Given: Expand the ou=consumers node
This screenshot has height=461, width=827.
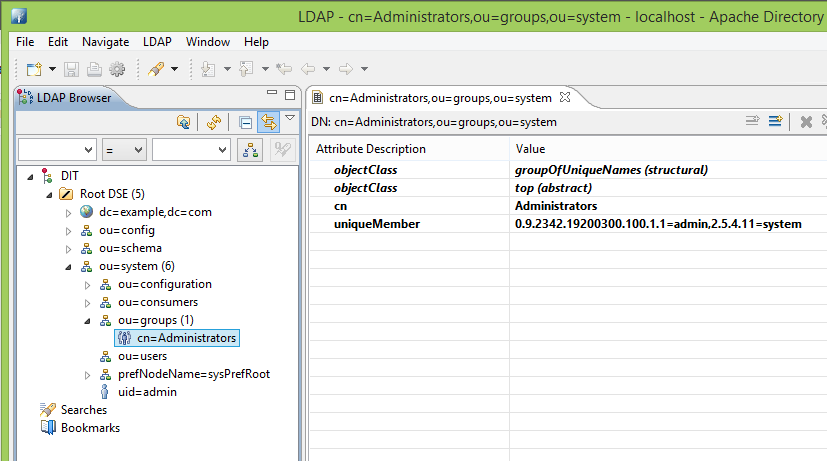Looking at the screenshot, I should coord(87,303).
